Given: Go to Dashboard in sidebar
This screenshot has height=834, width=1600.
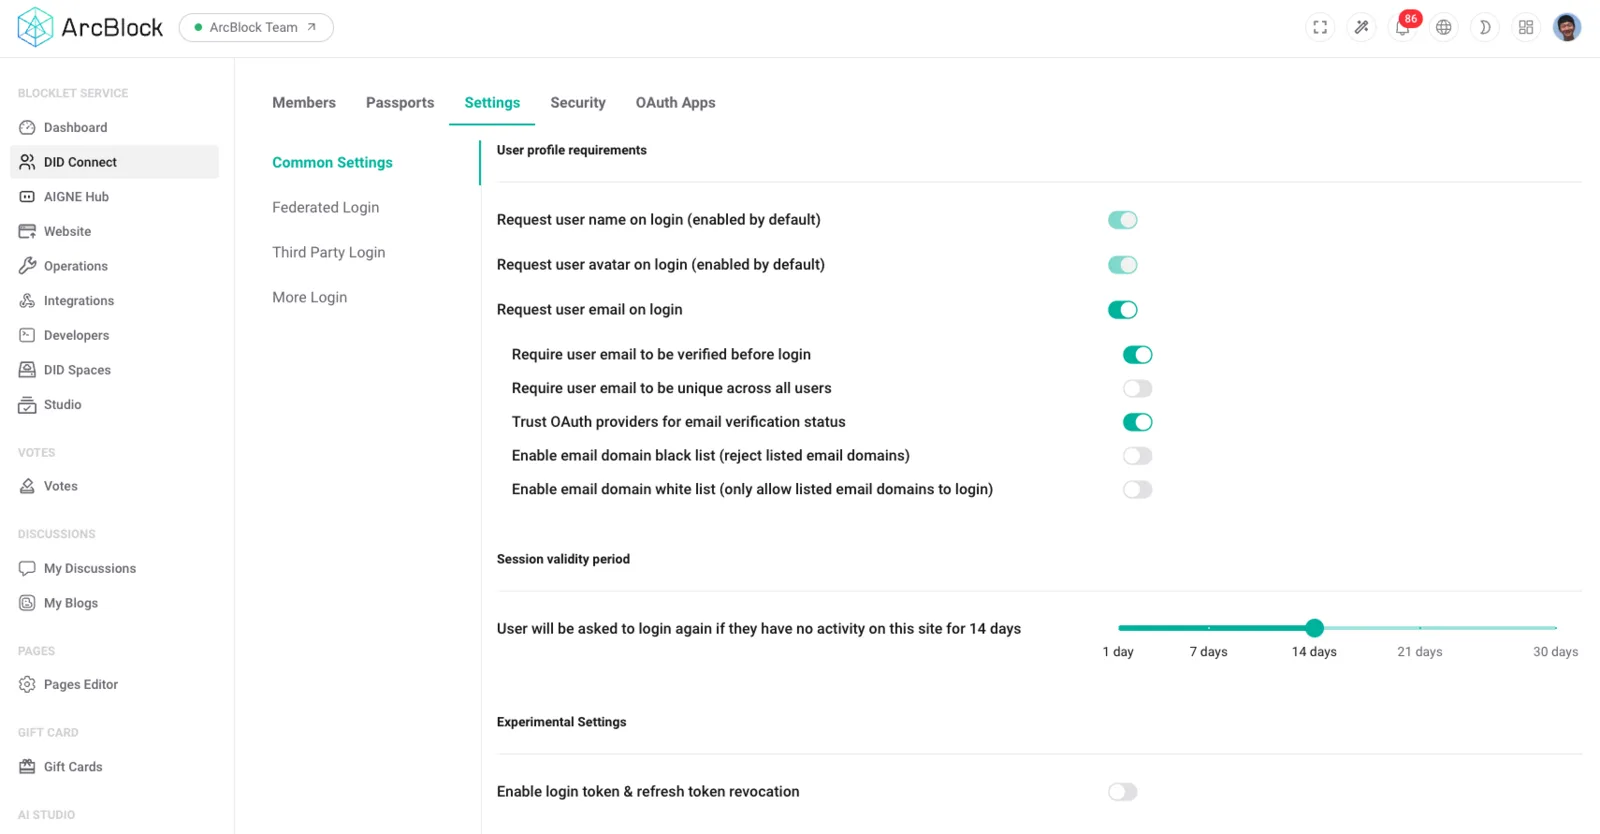Looking at the screenshot, I should coord(114,127).
